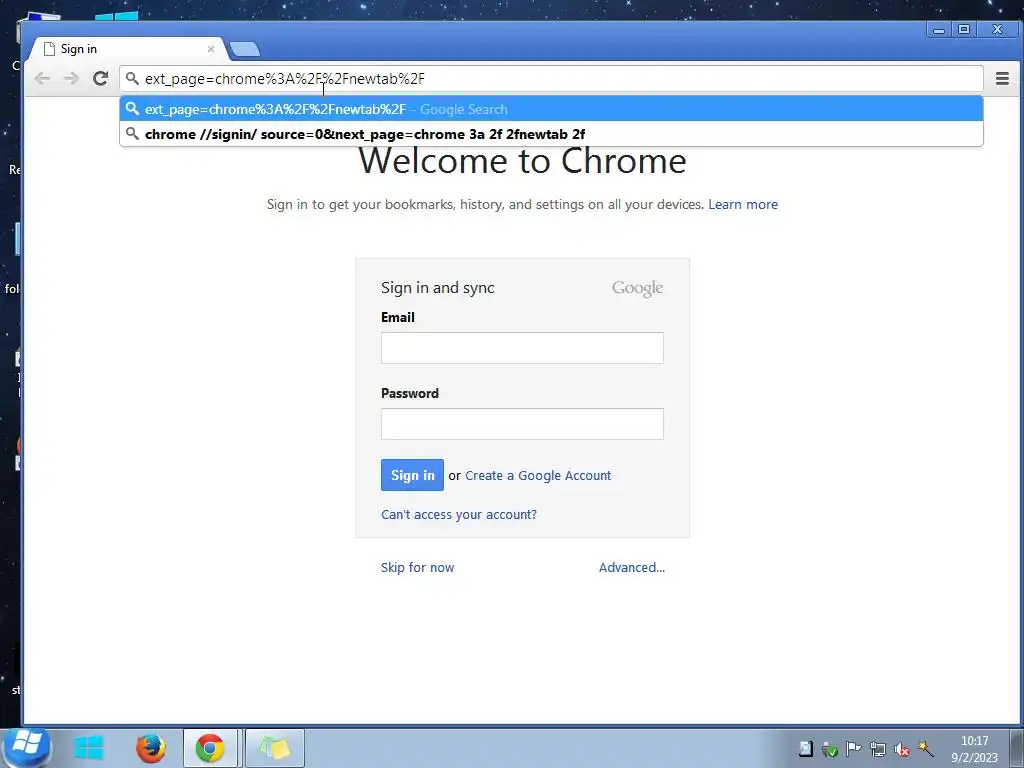This screenshot has height=768, width=1024.
Task: Click the blue Sign in button
Action: [412, 475]
